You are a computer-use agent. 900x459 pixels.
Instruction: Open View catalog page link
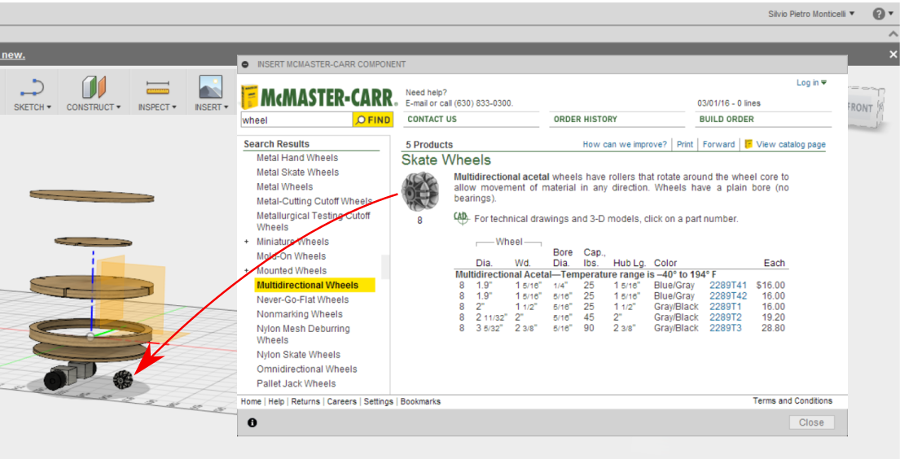pyautogui.click(x=790, y=145)
